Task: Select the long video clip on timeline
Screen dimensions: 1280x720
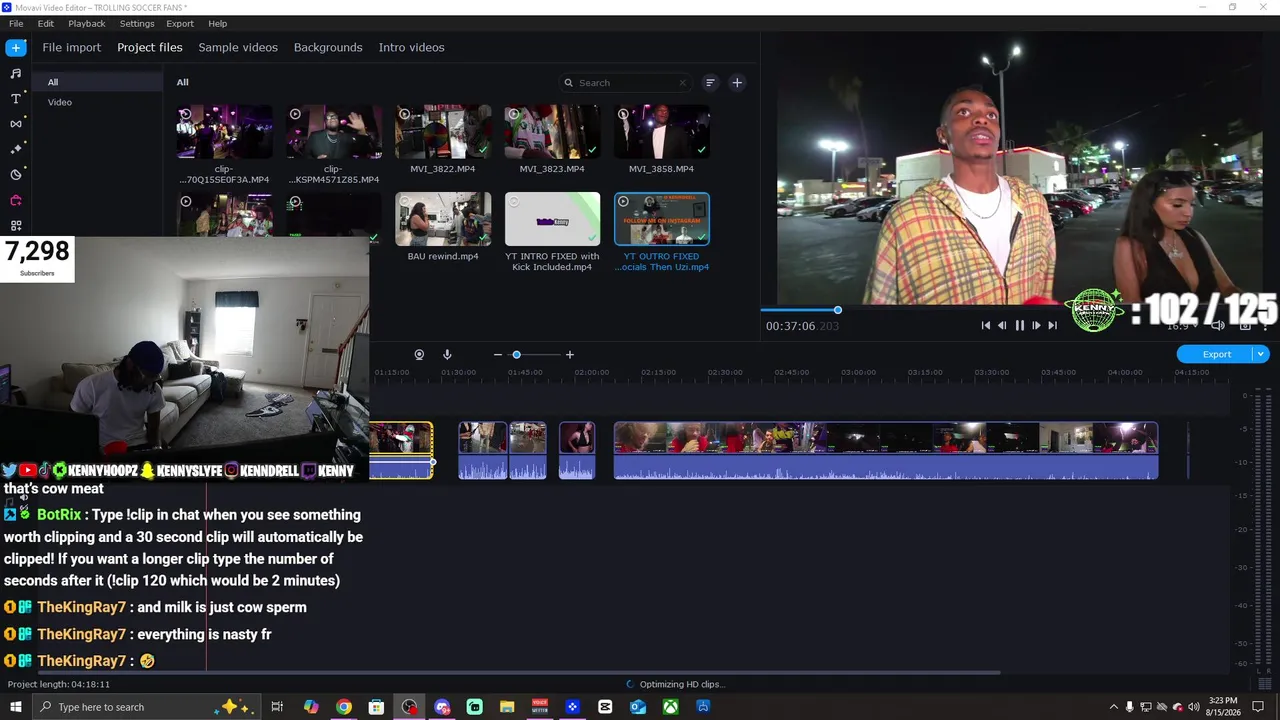Action: pos(886,450)
